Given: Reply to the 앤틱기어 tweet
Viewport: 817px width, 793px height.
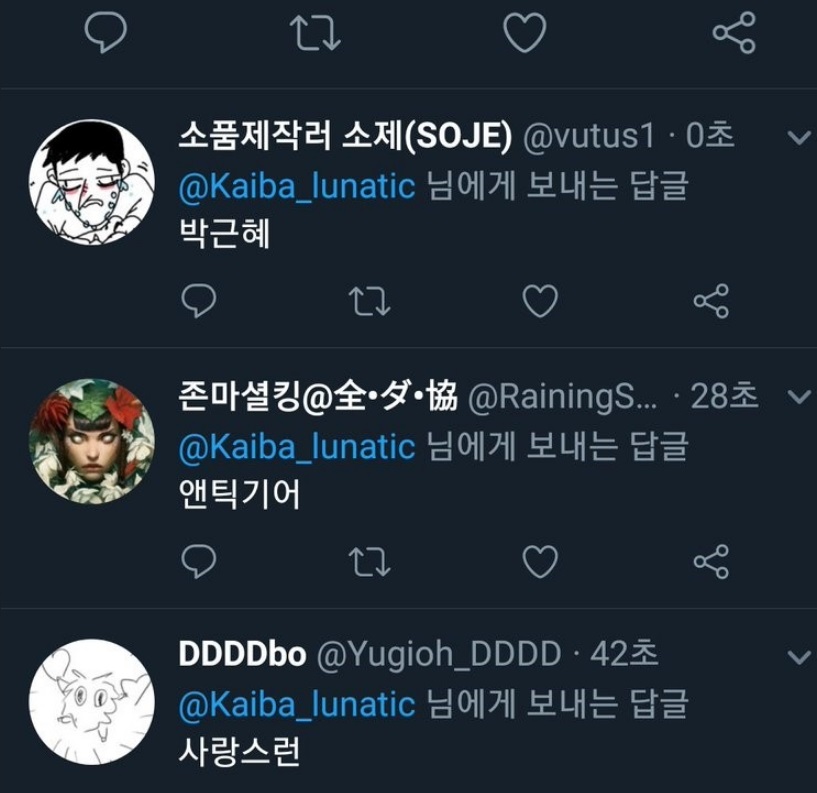Looking at the screenshot, I should tap(199, 561).
